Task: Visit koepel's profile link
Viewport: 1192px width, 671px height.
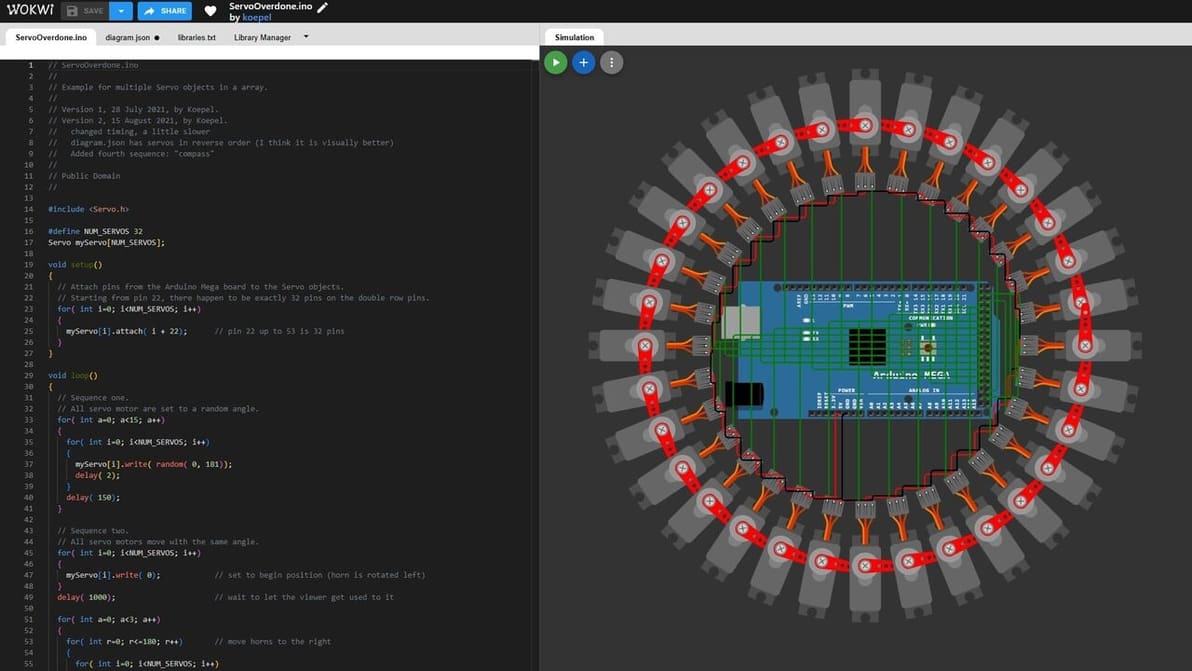Action: 257,17
